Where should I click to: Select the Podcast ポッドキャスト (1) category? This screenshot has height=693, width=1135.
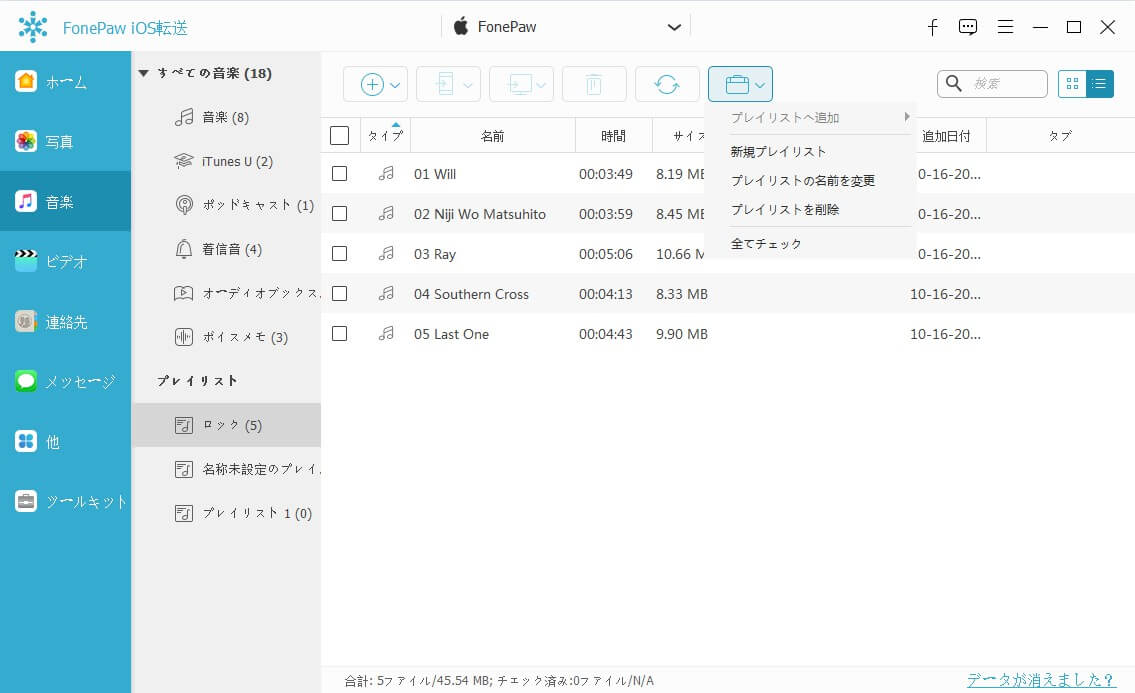[x=226, y=205]
